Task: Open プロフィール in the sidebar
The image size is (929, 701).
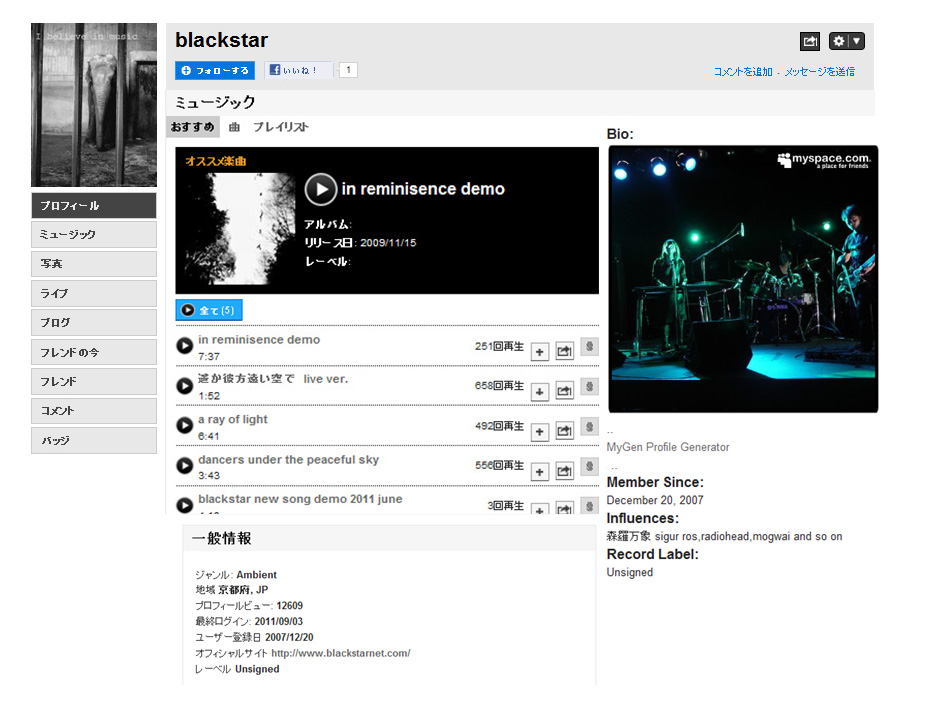Action: click(x=94, y=206)
